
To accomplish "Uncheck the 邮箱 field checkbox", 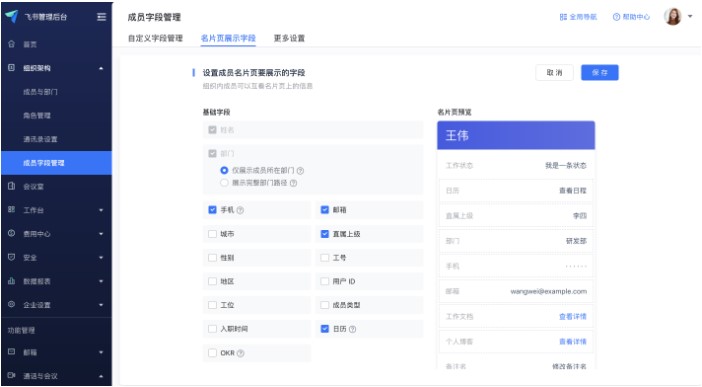I will 325,210.
